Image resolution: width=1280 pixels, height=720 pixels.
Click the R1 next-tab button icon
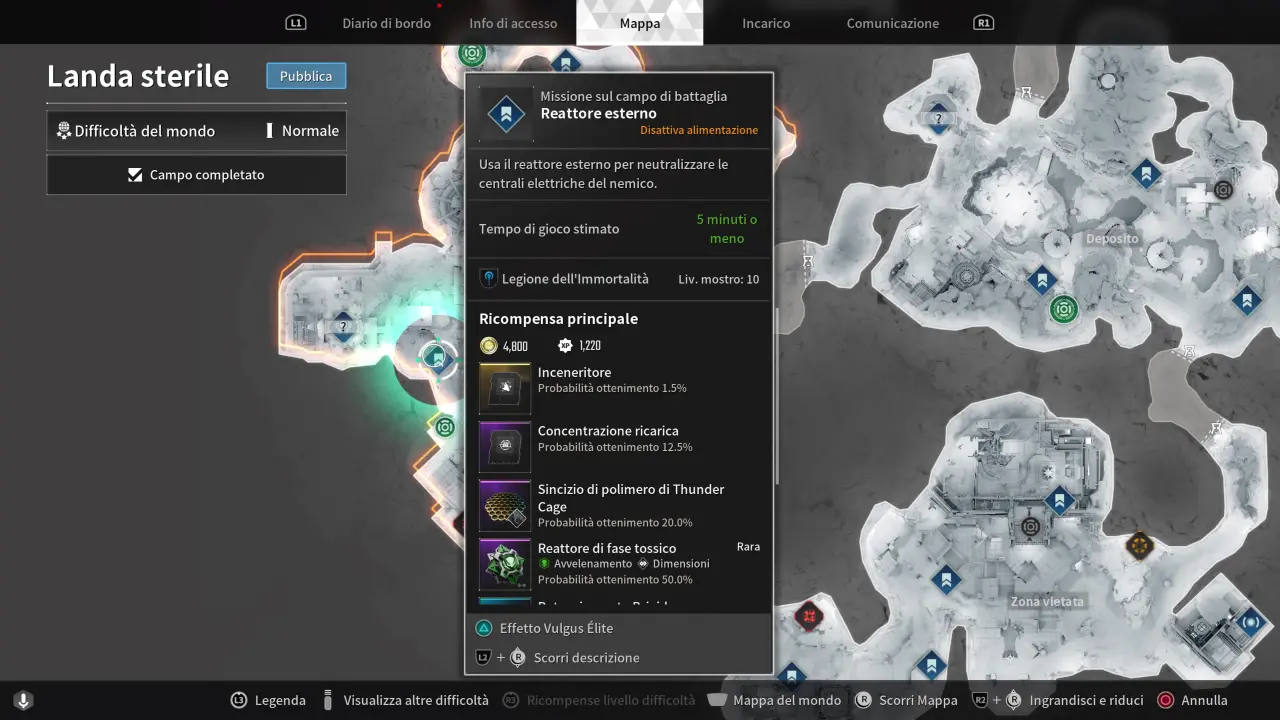click(984, 22)
